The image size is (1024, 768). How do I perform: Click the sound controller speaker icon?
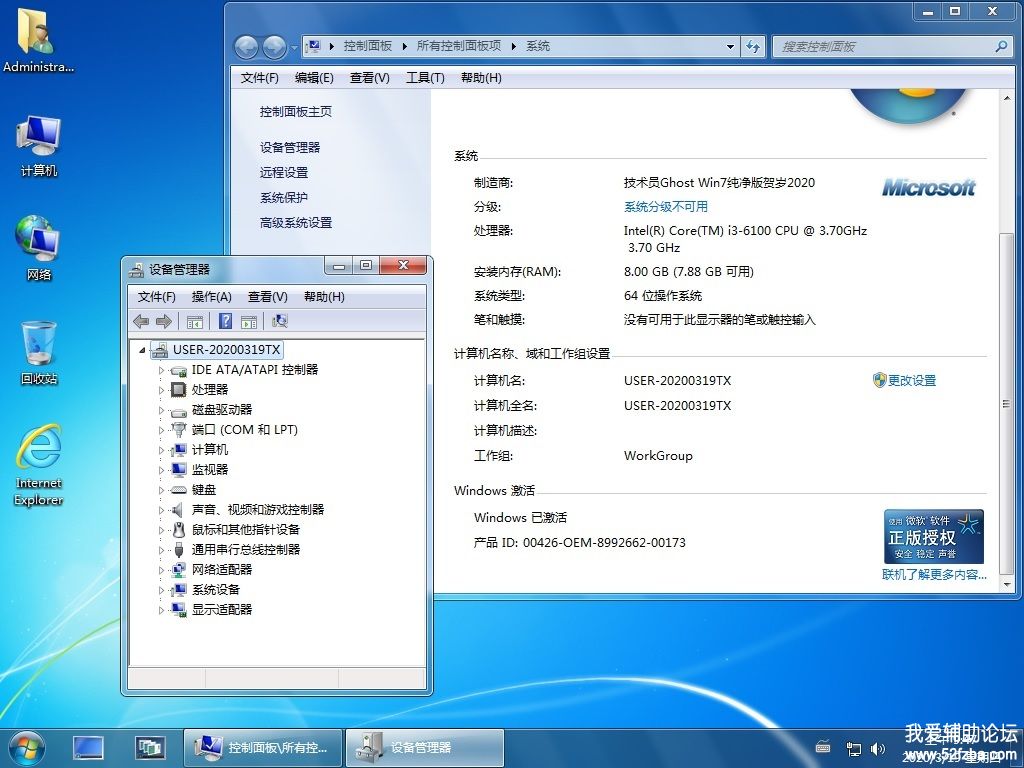[x=177, y=509]
